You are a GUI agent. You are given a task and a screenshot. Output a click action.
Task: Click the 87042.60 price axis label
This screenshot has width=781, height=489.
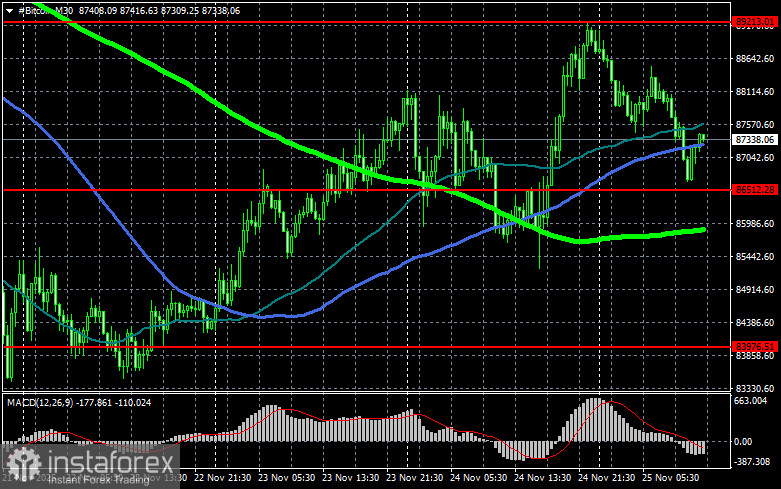(755, 157)
